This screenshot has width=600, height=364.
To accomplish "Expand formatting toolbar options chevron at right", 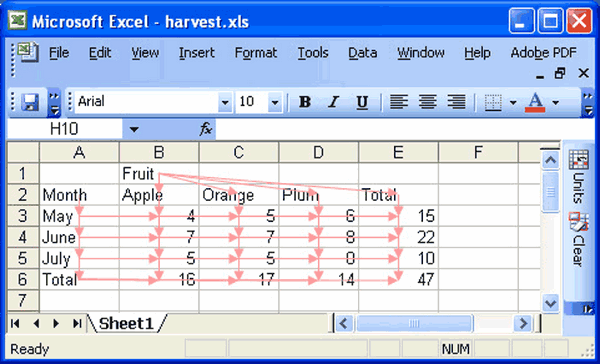I will click(x=587, y=103).
